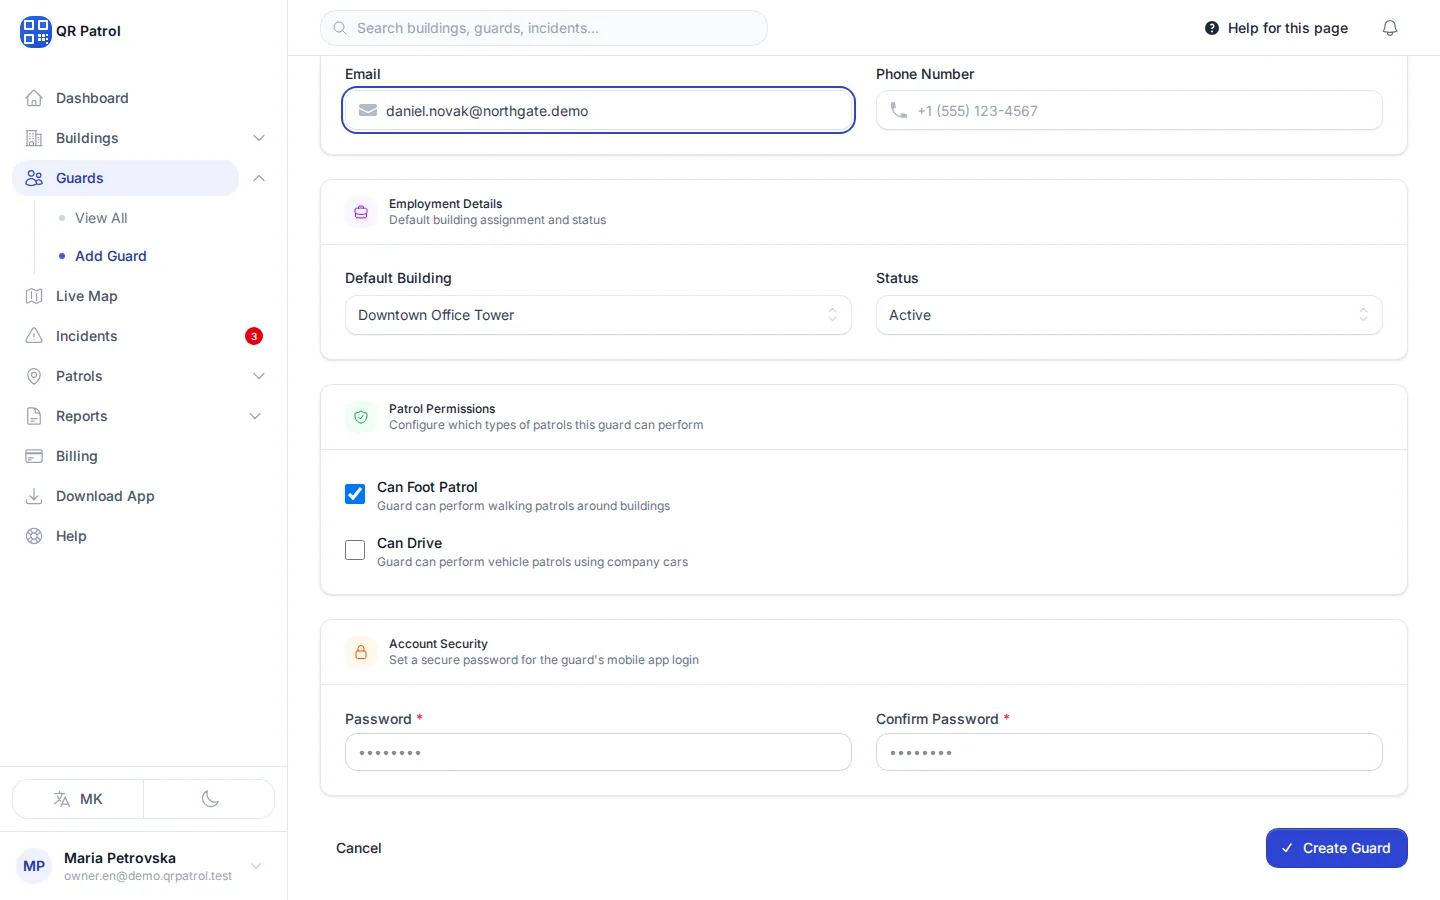The width and height of the screenshot is (1440, 900).
Task: Click the help question mark icon
Action: click(1212, 28)
